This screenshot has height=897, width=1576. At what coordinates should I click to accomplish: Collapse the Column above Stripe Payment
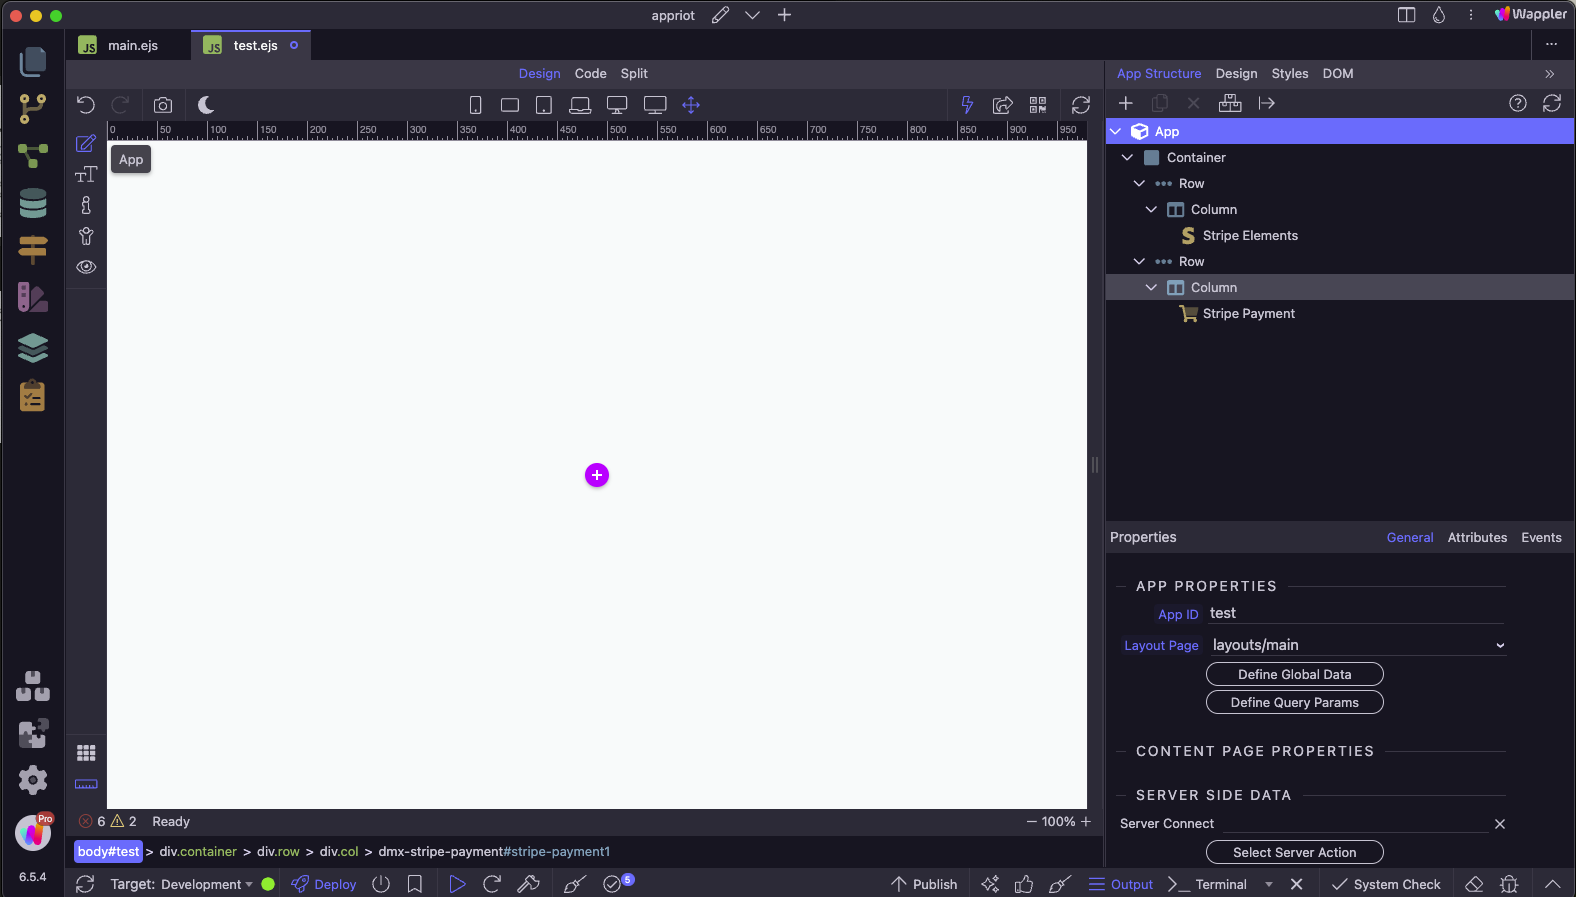[1152, 288]
